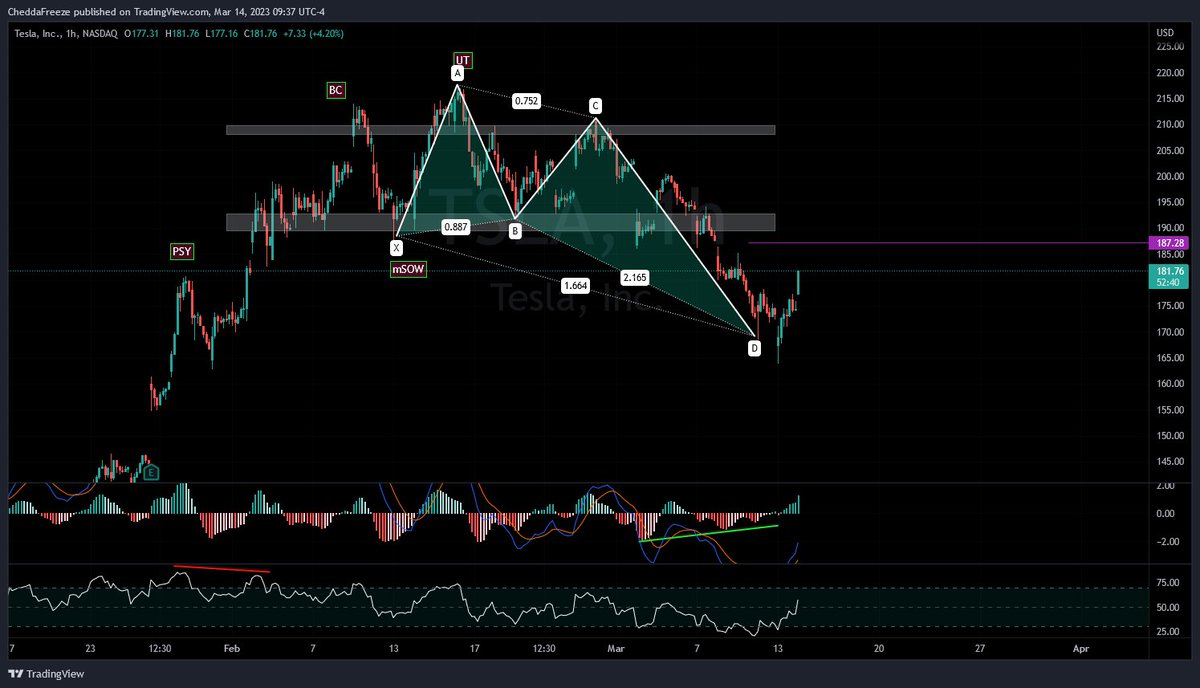The image size is (1200, 688).
Task: Click the 'Feb' label on time axis
Action: point(232,648)
